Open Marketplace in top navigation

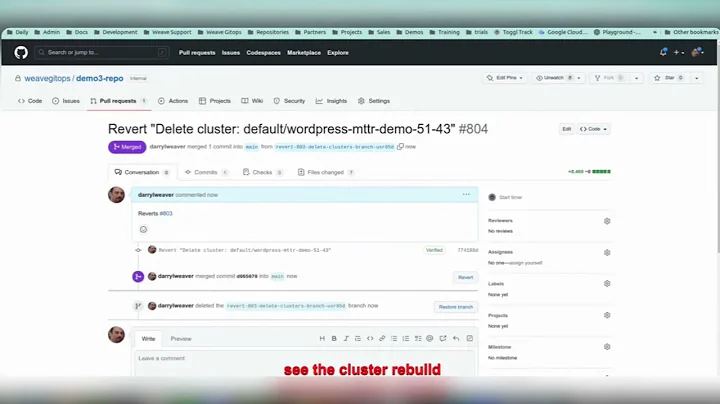click(304, 53)
